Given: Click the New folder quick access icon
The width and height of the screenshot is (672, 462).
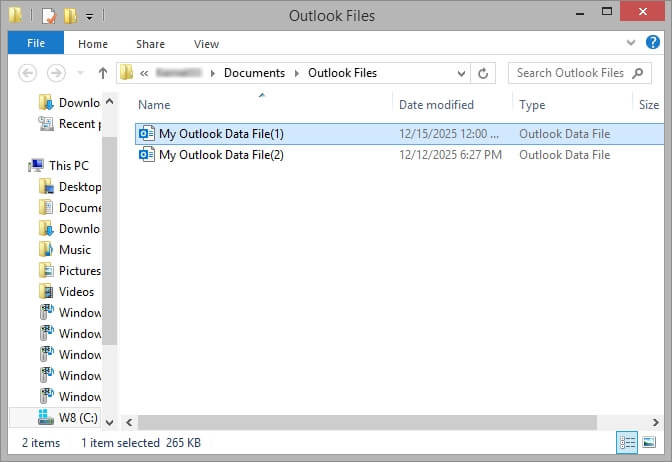Looking at the screenshot, I should point(70,16).
